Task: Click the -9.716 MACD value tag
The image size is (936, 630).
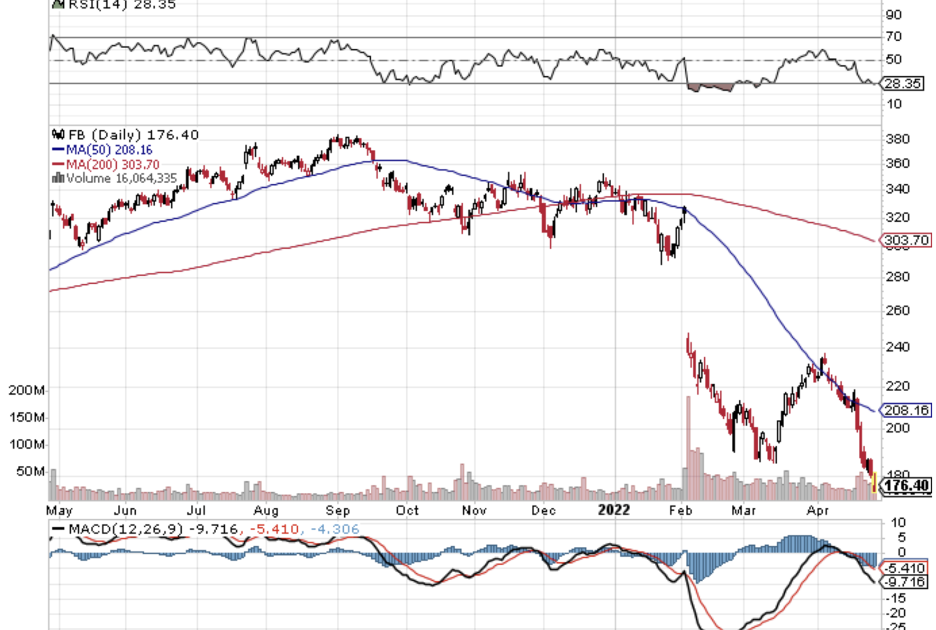Action: (908, 581)
